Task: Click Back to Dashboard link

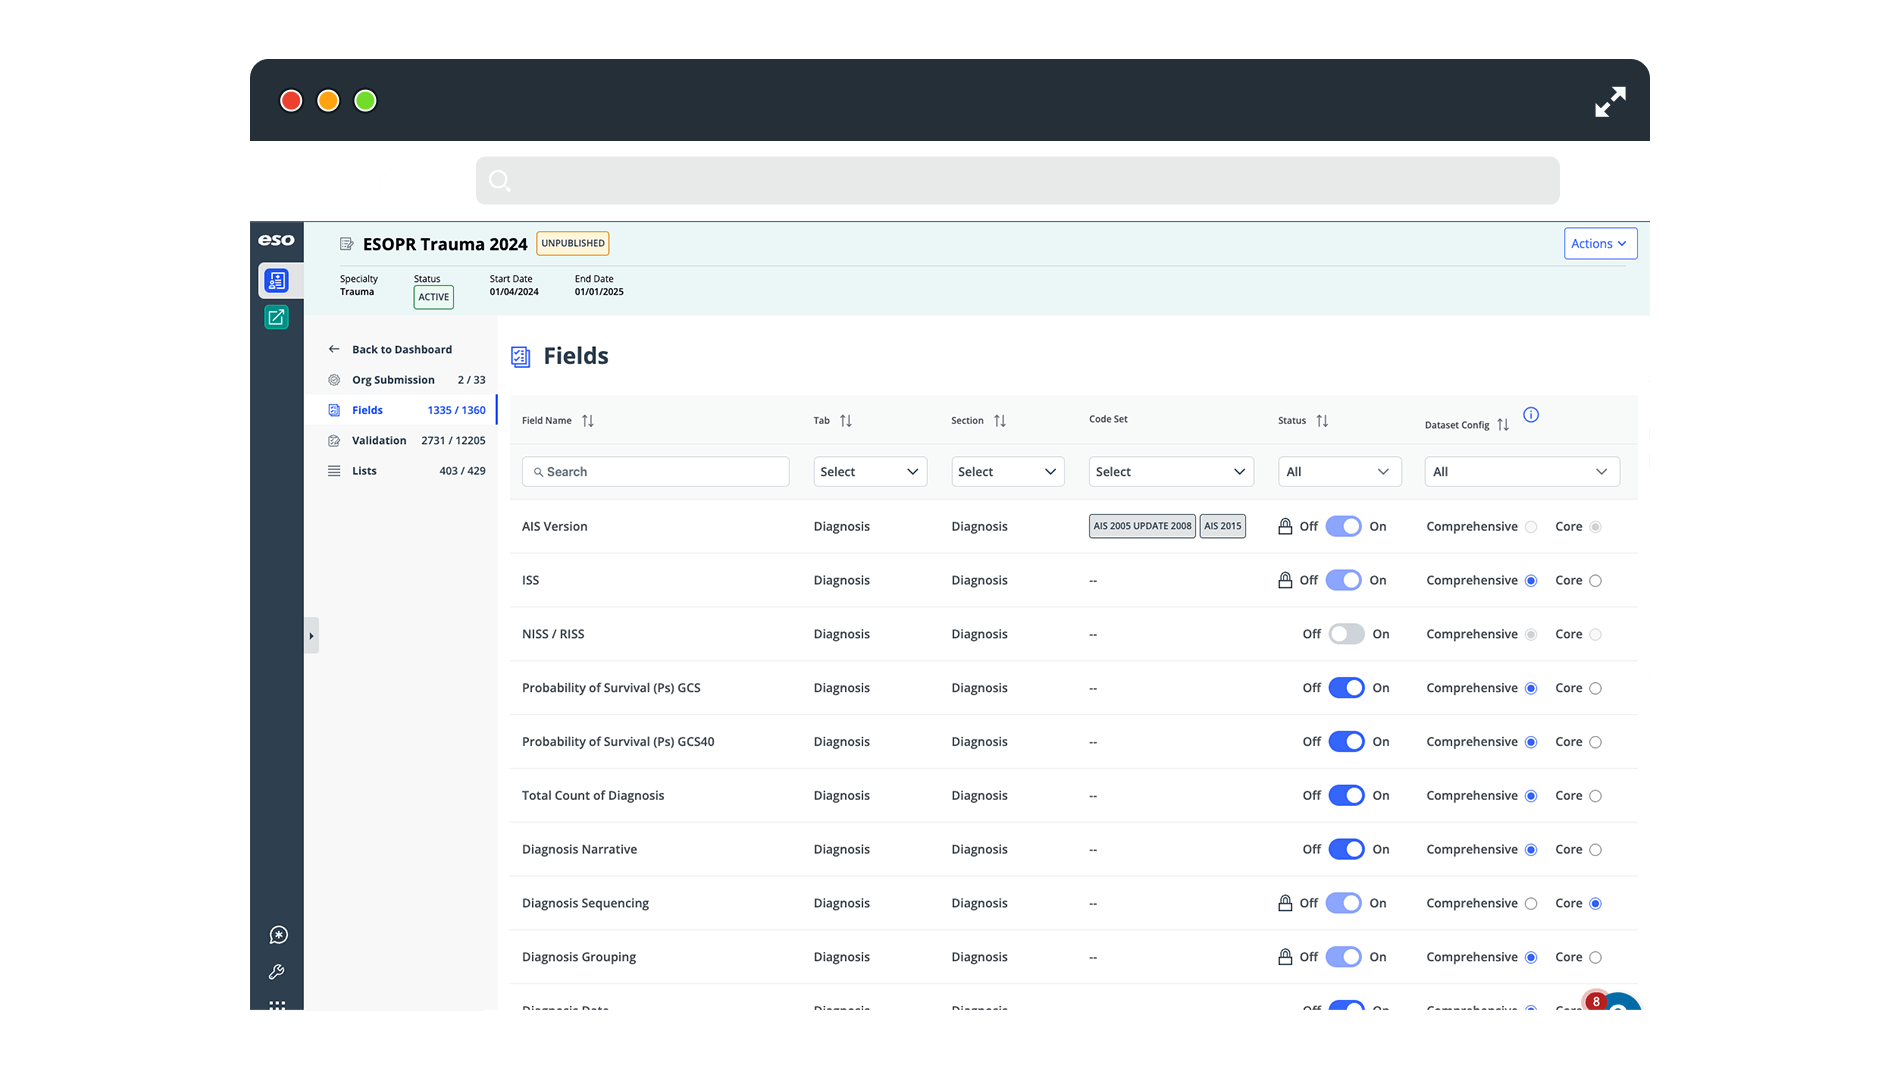Action: [402, 350]
